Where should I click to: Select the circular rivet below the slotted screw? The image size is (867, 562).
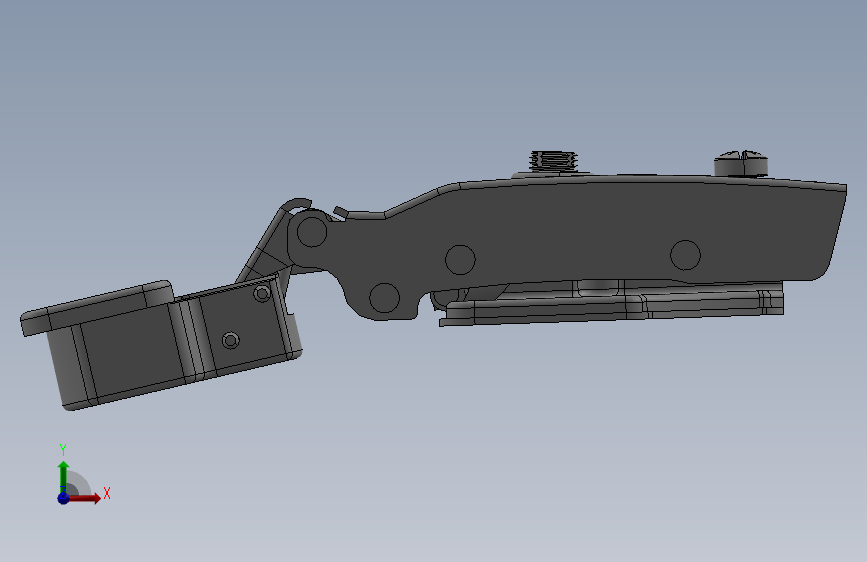coord(686,255)
